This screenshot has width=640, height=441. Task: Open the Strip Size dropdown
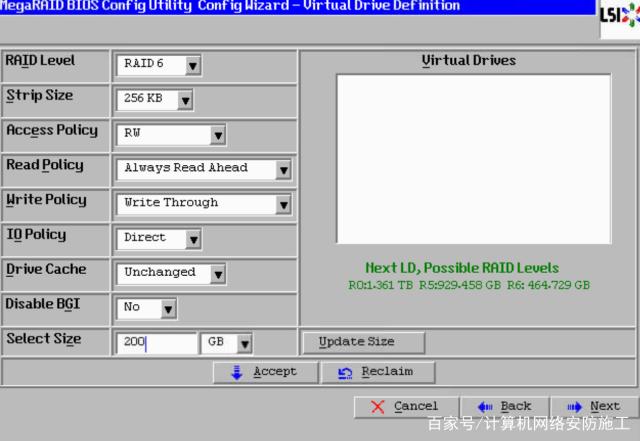[x=155, y=100]
